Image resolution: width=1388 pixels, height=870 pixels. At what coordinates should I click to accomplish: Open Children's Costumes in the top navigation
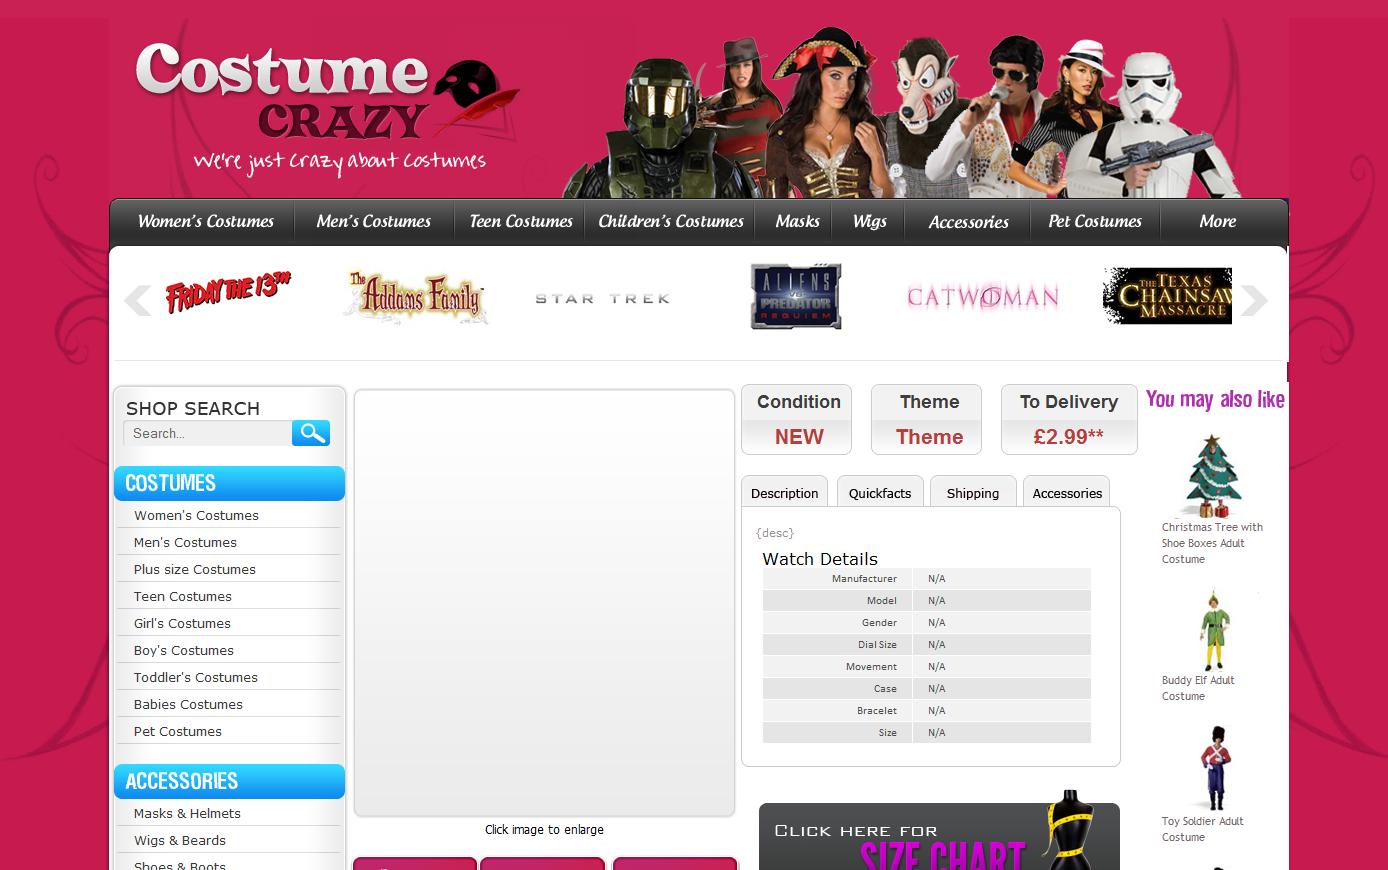671,221
